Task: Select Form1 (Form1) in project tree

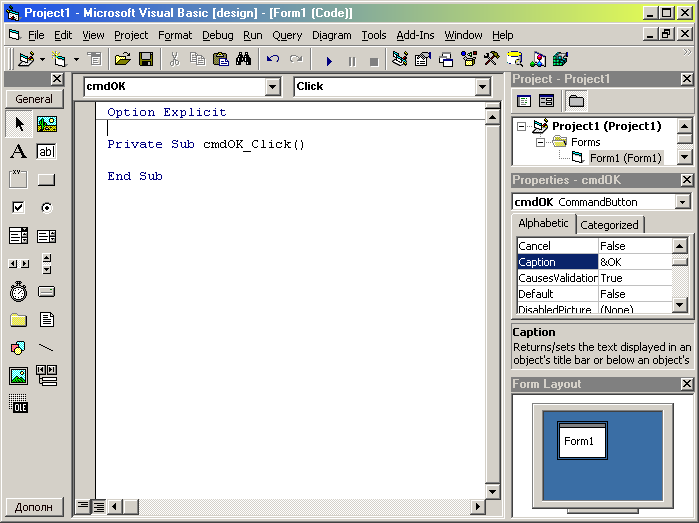Action: click(x=625, y=158)
